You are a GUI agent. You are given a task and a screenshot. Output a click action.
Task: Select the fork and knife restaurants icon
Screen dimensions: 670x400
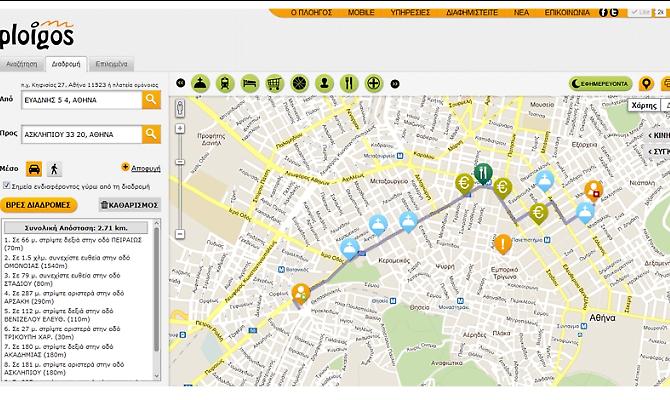[349, 83]
